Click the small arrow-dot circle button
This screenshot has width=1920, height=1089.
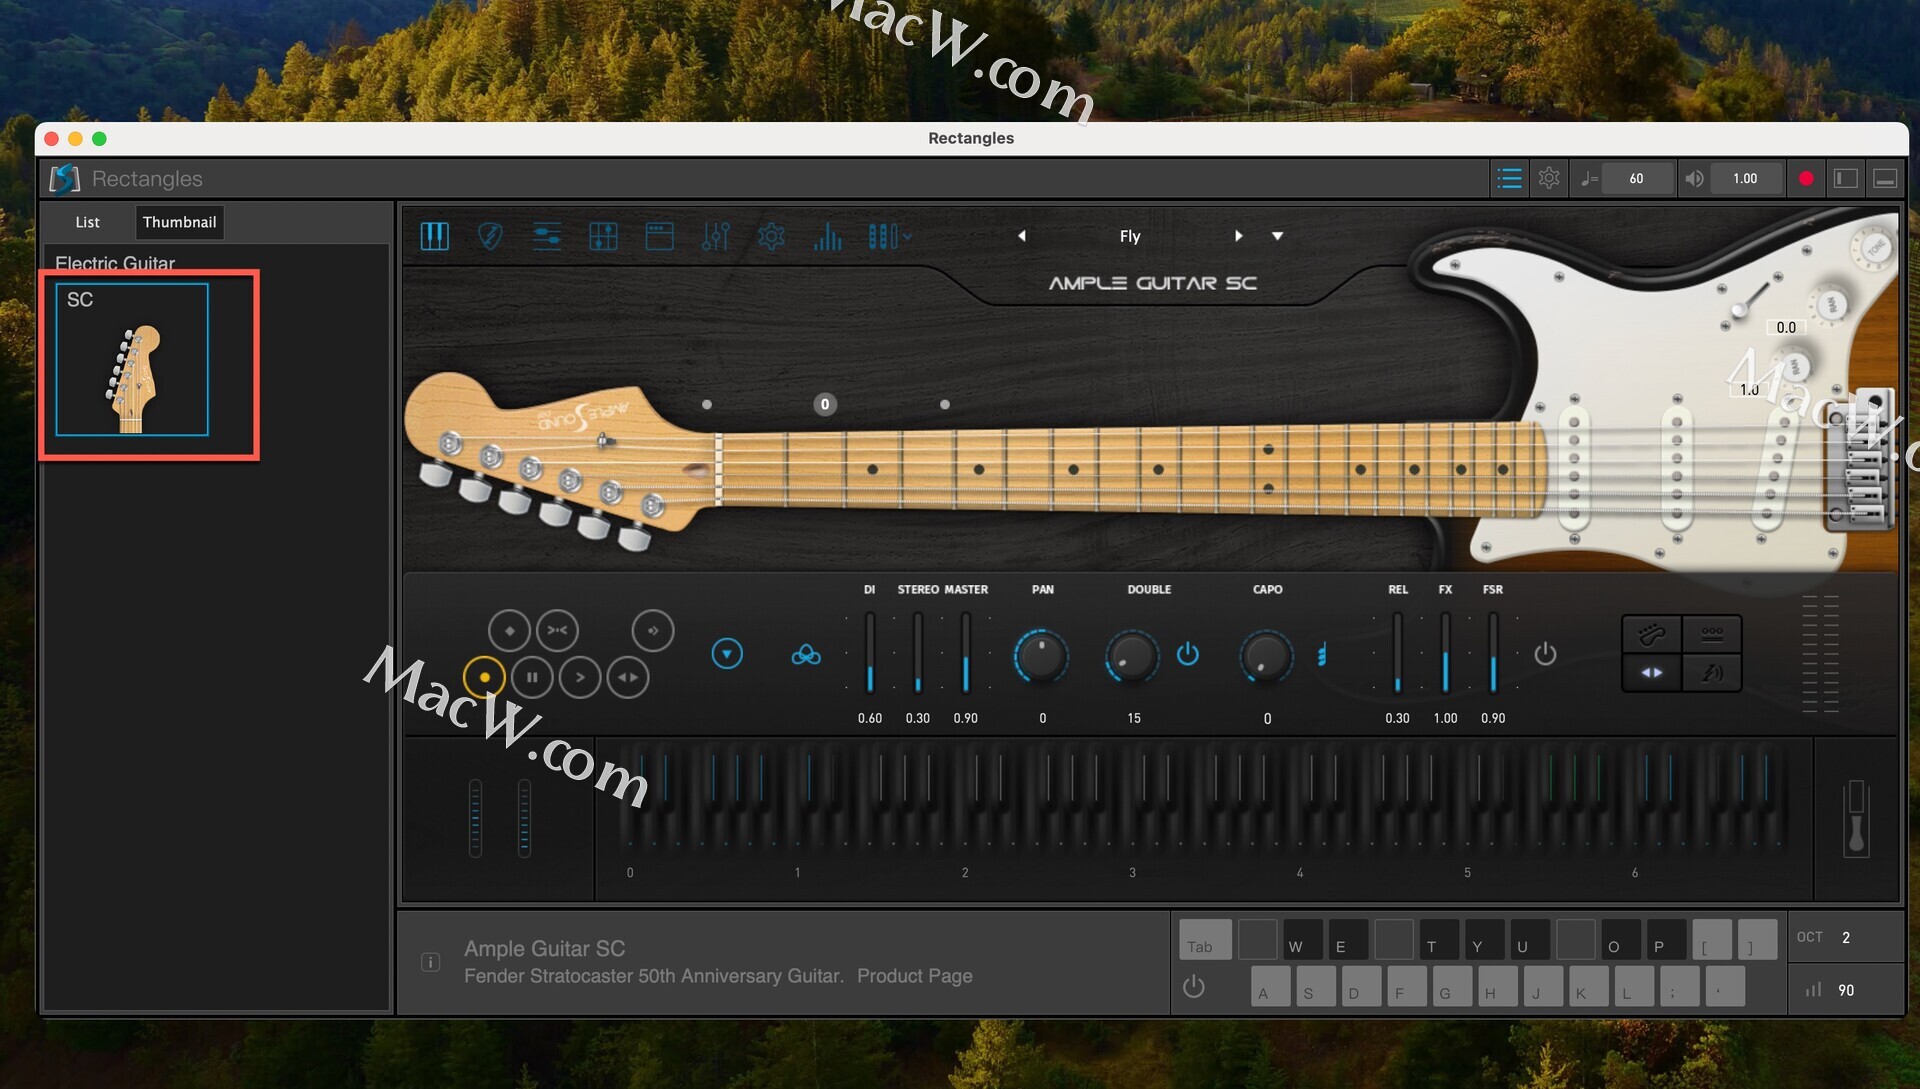653,631
